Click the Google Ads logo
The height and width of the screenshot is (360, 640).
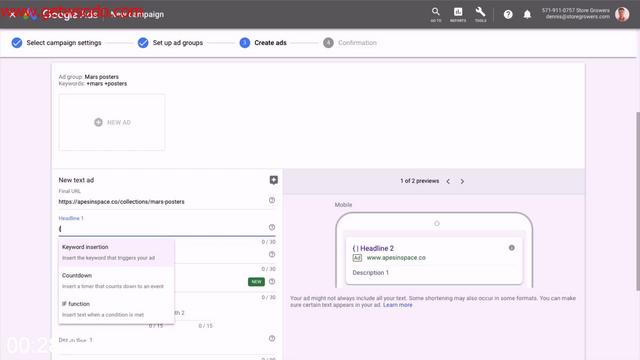pos(61,14)
